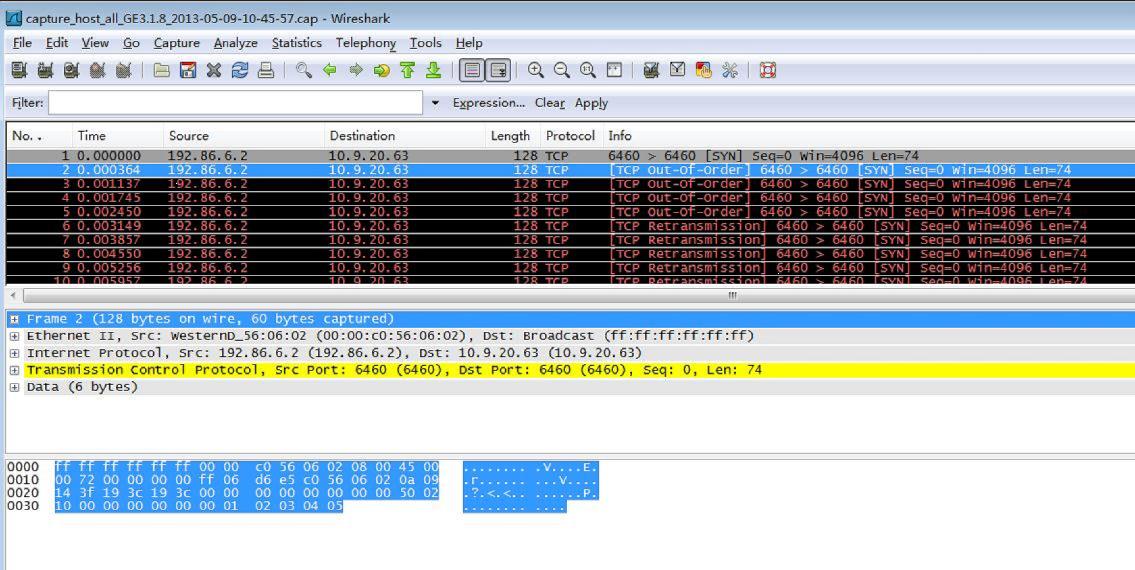Jump to first packet using toolbar icon
This screenshot has width=1135, height=570.
click(x=407, y=70)
